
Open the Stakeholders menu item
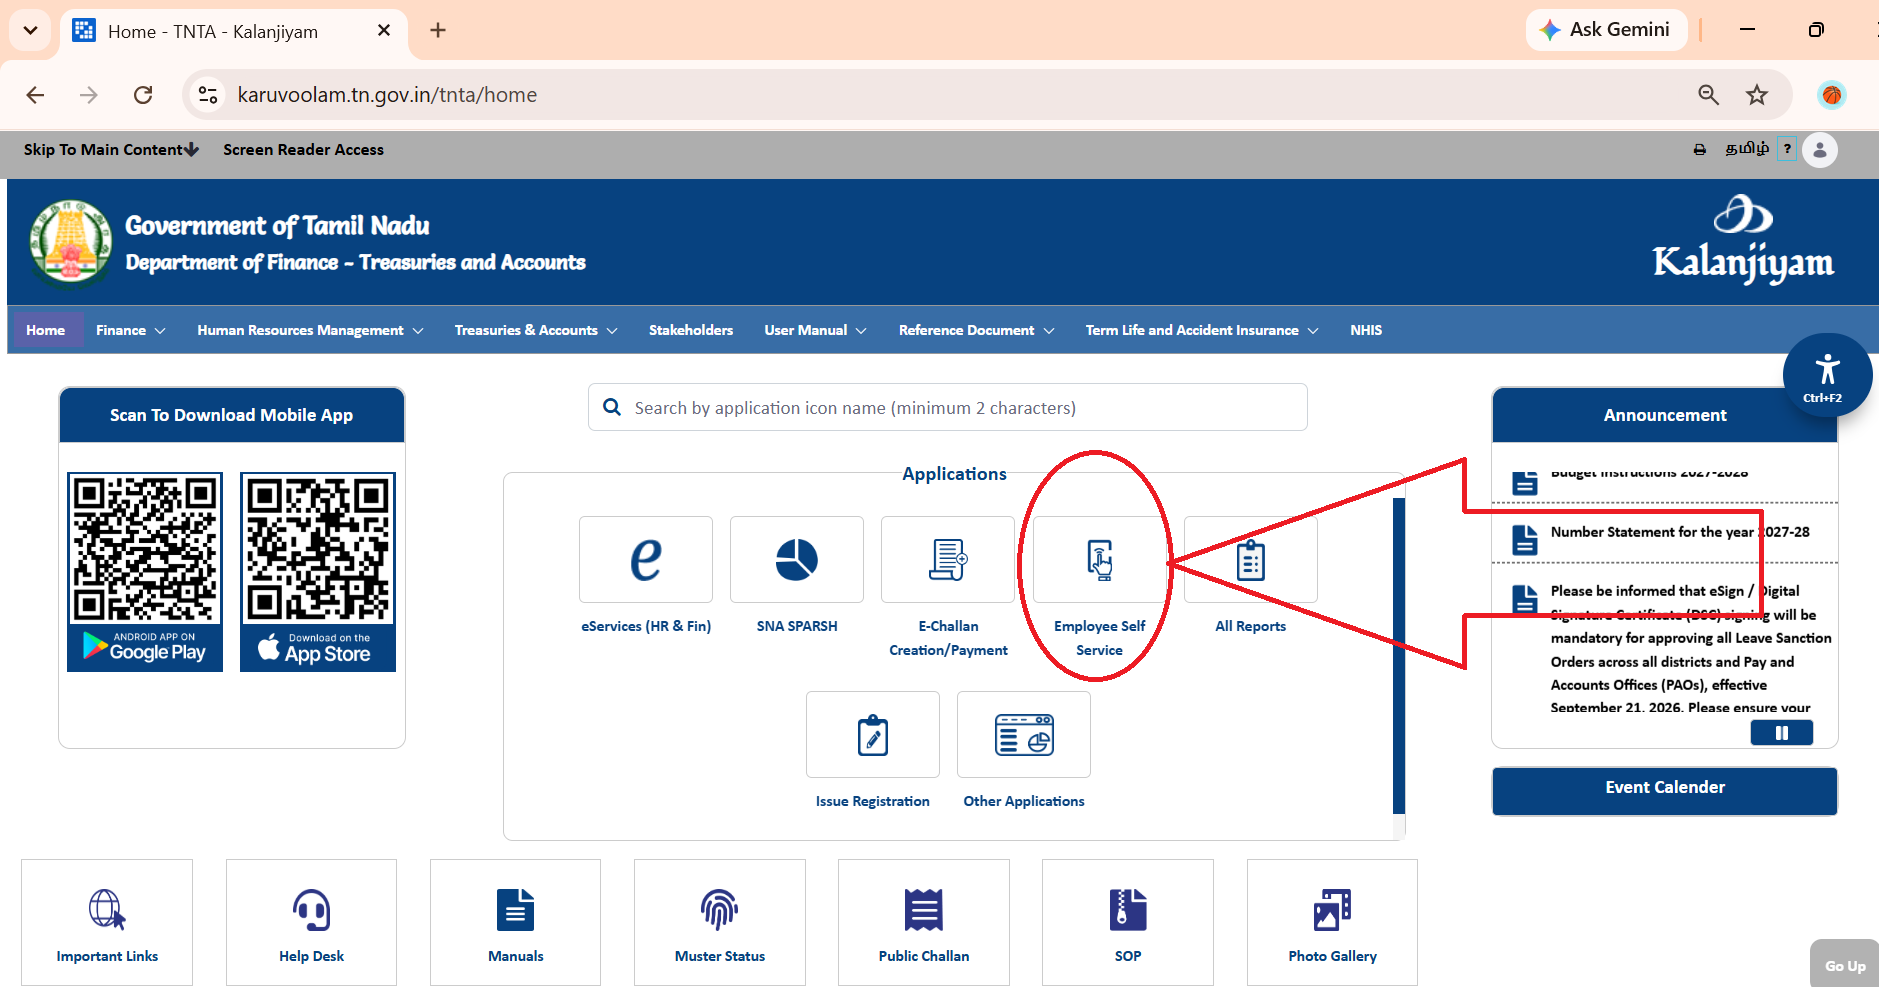(x=691, y=330)
